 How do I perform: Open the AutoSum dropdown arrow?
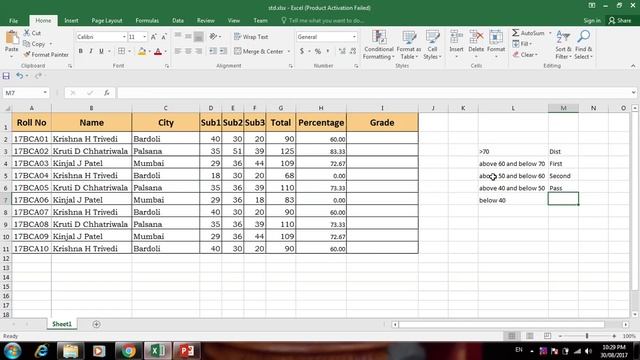(x=550, y=33)
